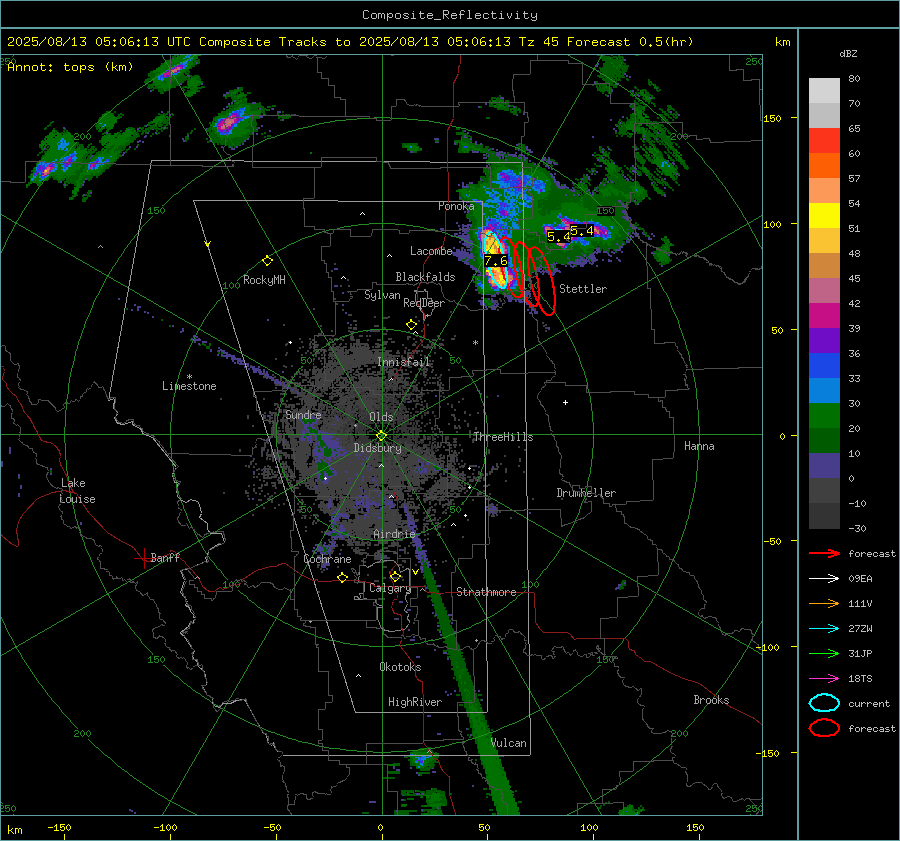Image resolution: width=900 pixels, height=841 pixels.
Task: Click the red forecast arrow legend icon
Action: (x=824, y=553)
